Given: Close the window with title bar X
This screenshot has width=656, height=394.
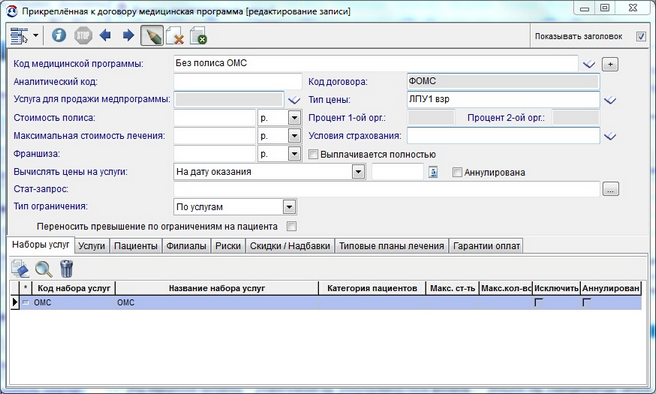Looking at the screenshot, I should [x=633, y=8].
